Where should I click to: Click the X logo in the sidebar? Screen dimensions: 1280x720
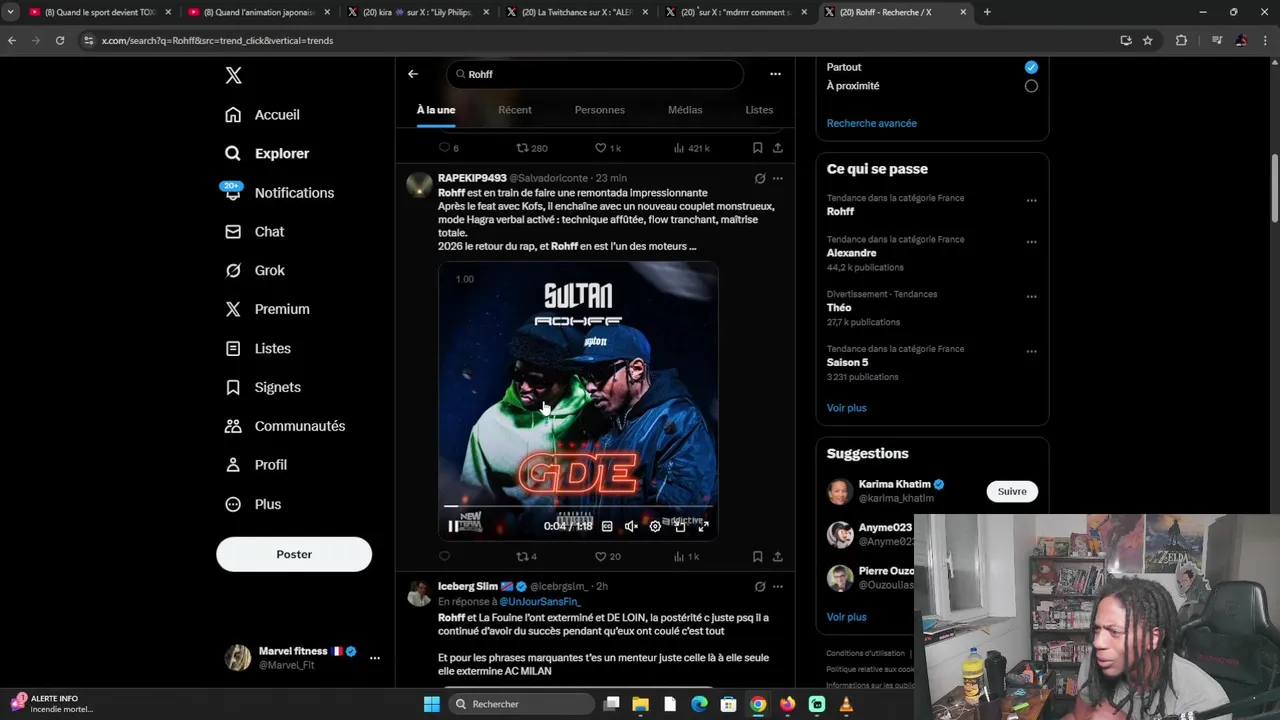click(x=233, y=75)
